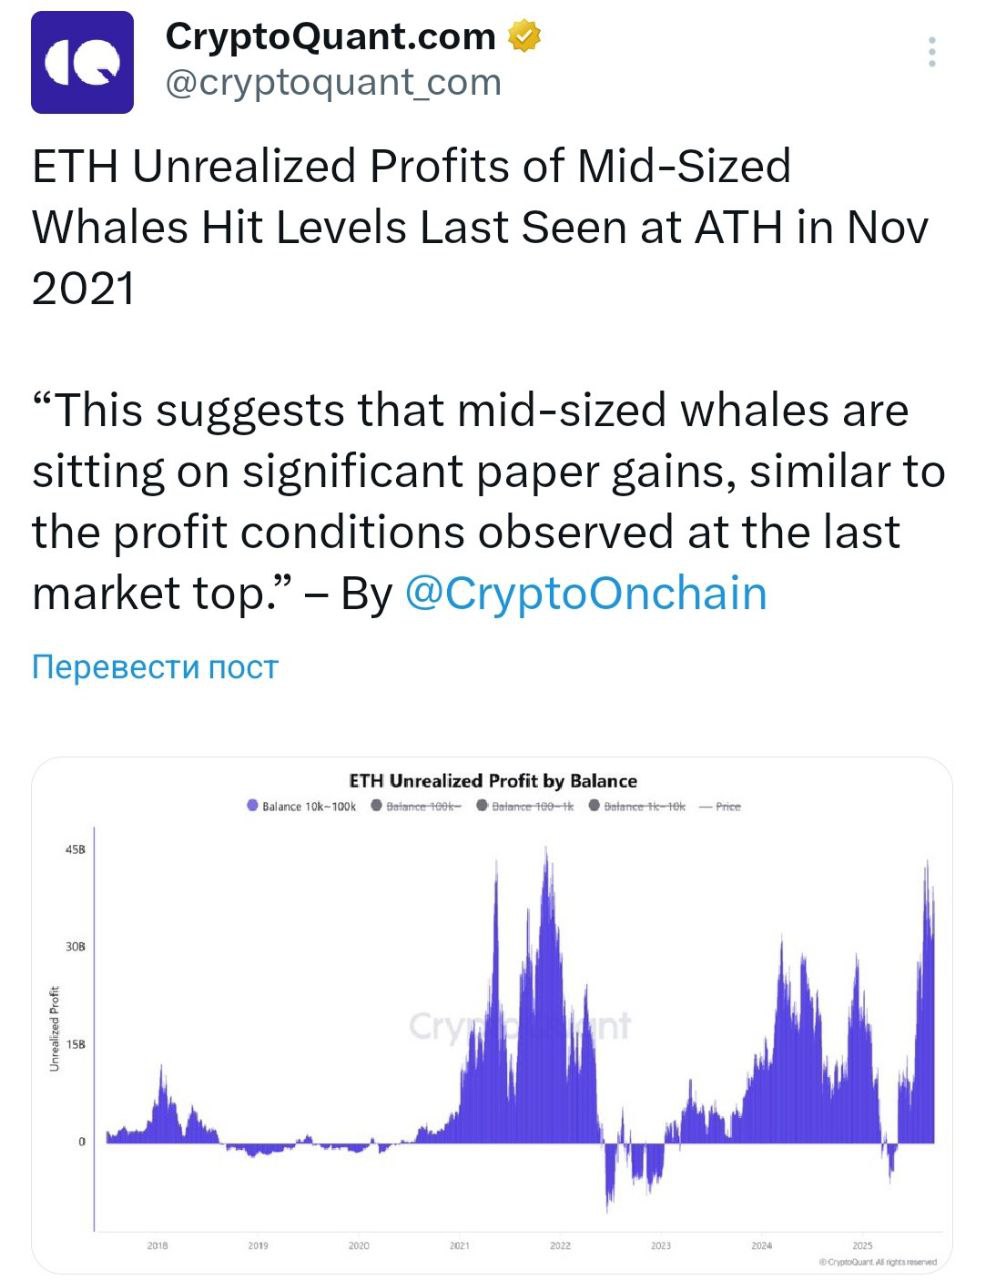Click the grey Balance 100~1k legend dot

[482, 805]
